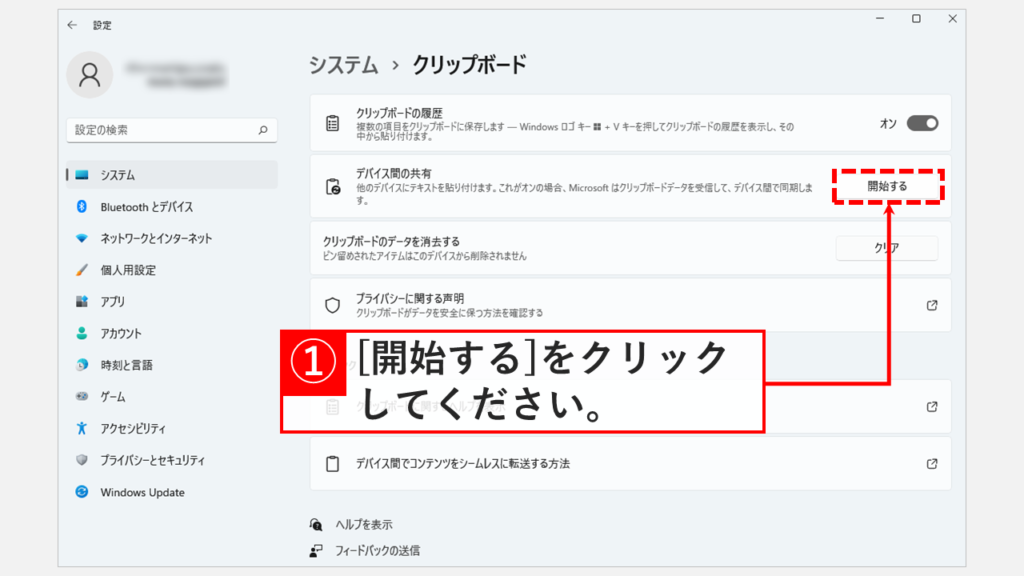Click the back arrow in the title bar
Screen dimensions: 1024x576
(72, 25)
